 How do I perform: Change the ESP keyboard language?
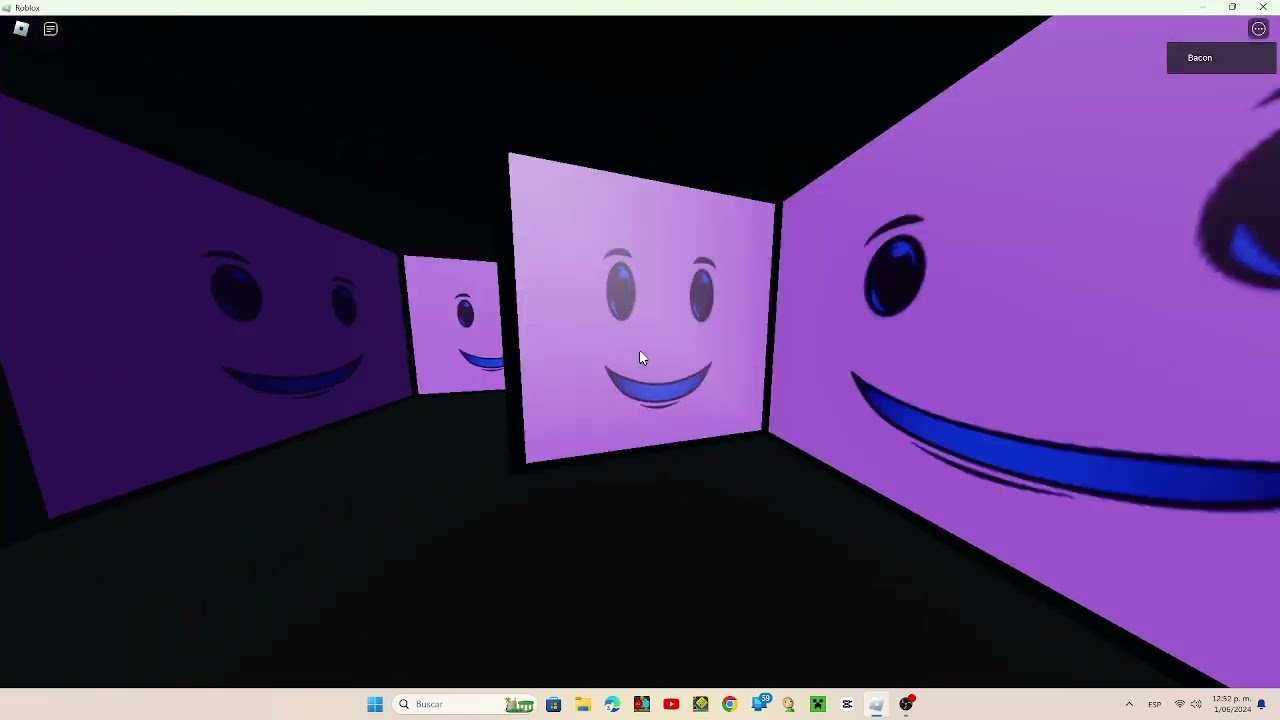pyautogui.click(x=1155, y=704)
